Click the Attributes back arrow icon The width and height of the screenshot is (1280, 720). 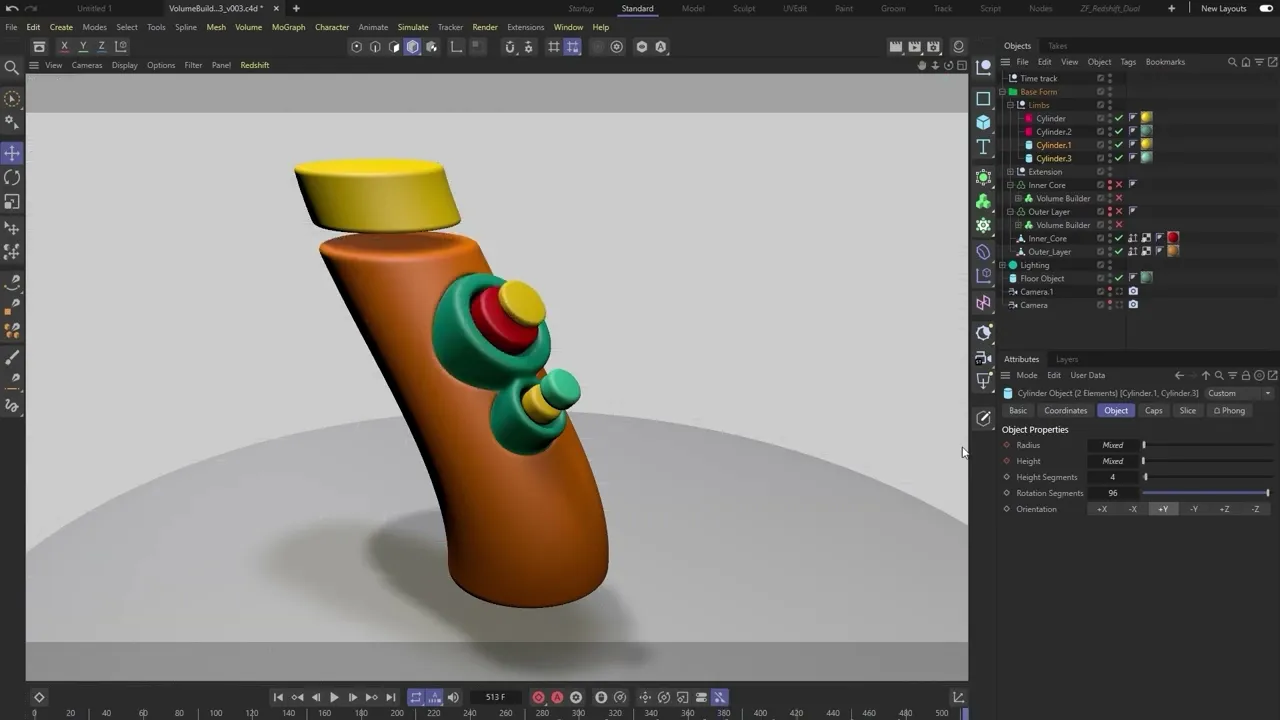1179,375
